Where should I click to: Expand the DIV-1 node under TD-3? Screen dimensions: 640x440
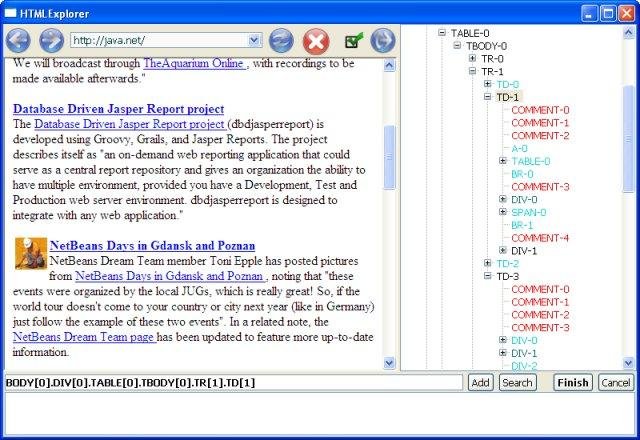coord(503,352)
